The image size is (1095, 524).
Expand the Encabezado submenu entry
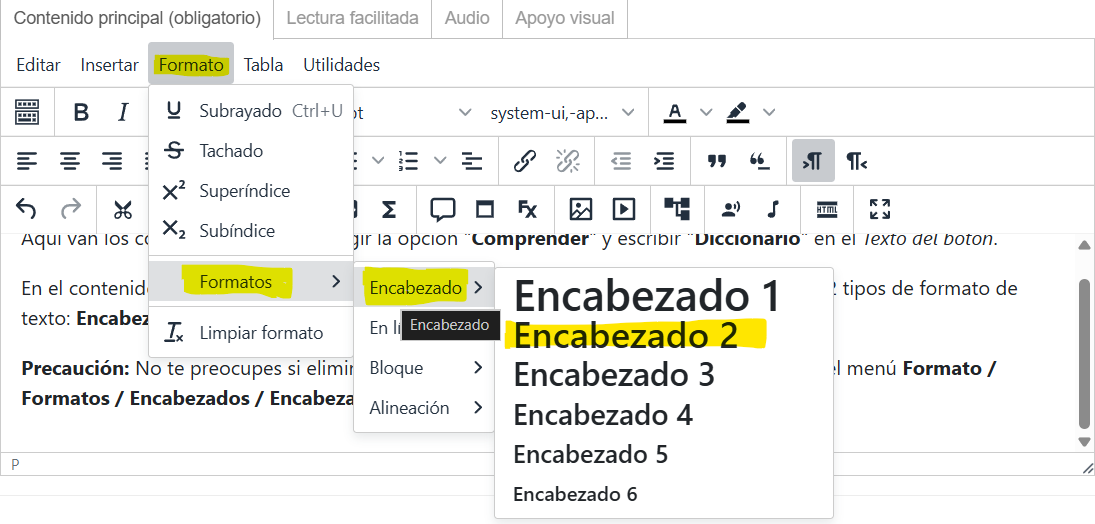coord(424,287)
